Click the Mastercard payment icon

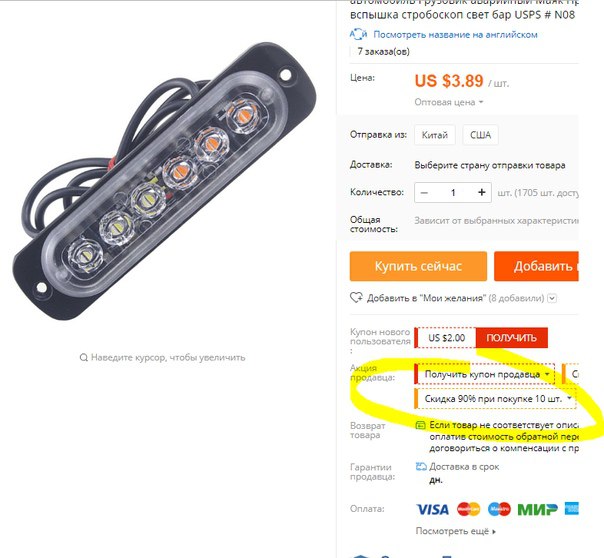click(468, 509)
